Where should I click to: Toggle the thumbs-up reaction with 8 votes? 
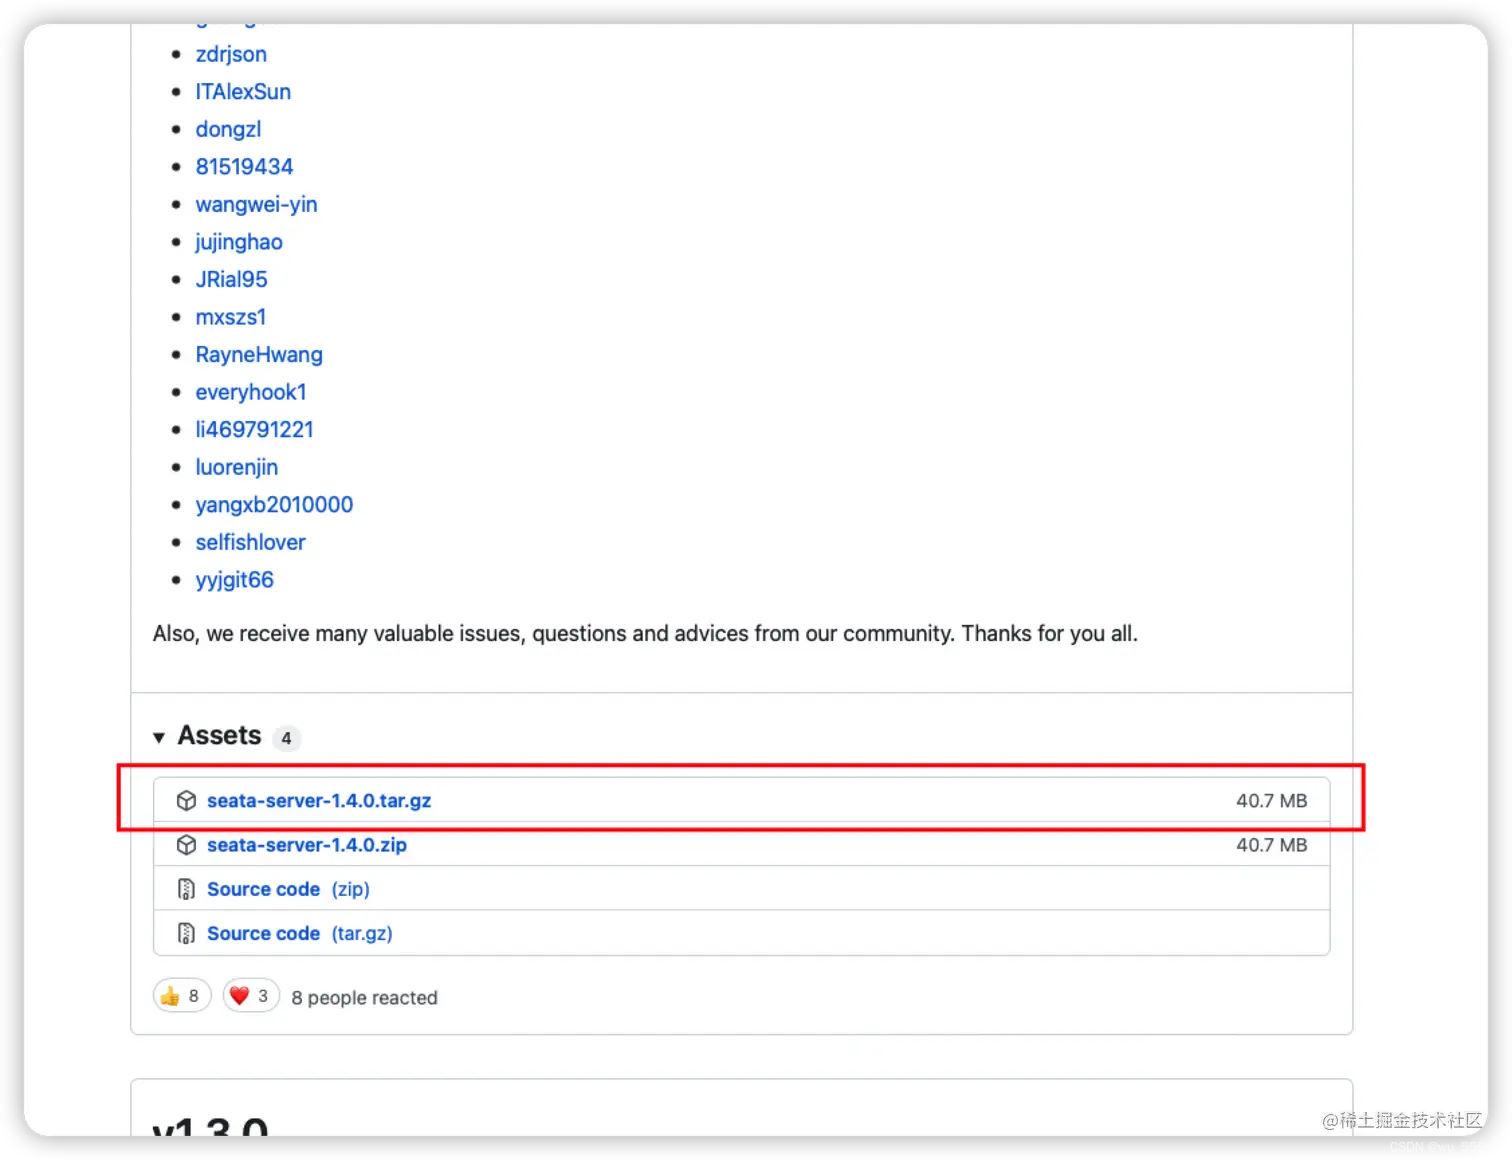(x=181, y=996)
